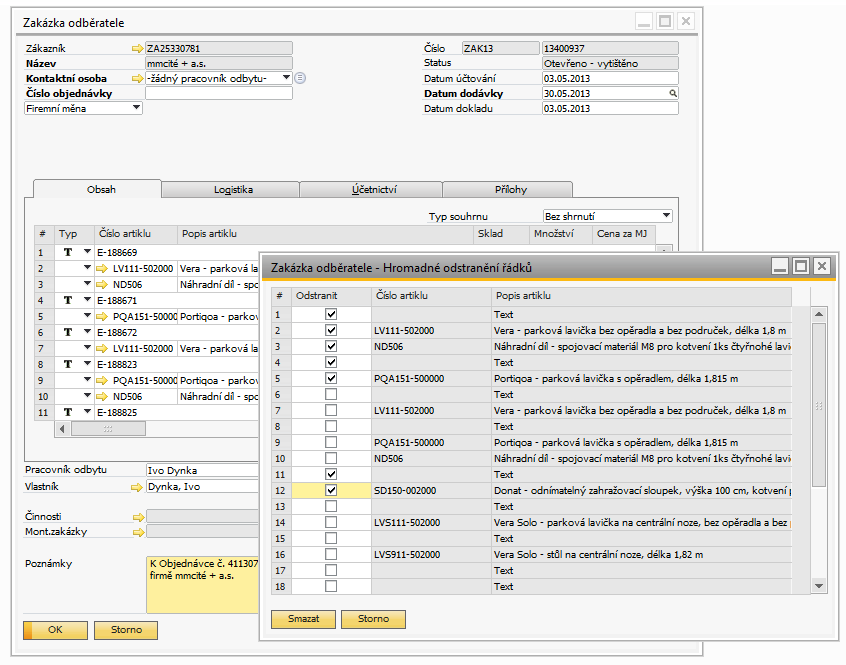Follow link arrow for ND506 in row 10

pos(102,397)
